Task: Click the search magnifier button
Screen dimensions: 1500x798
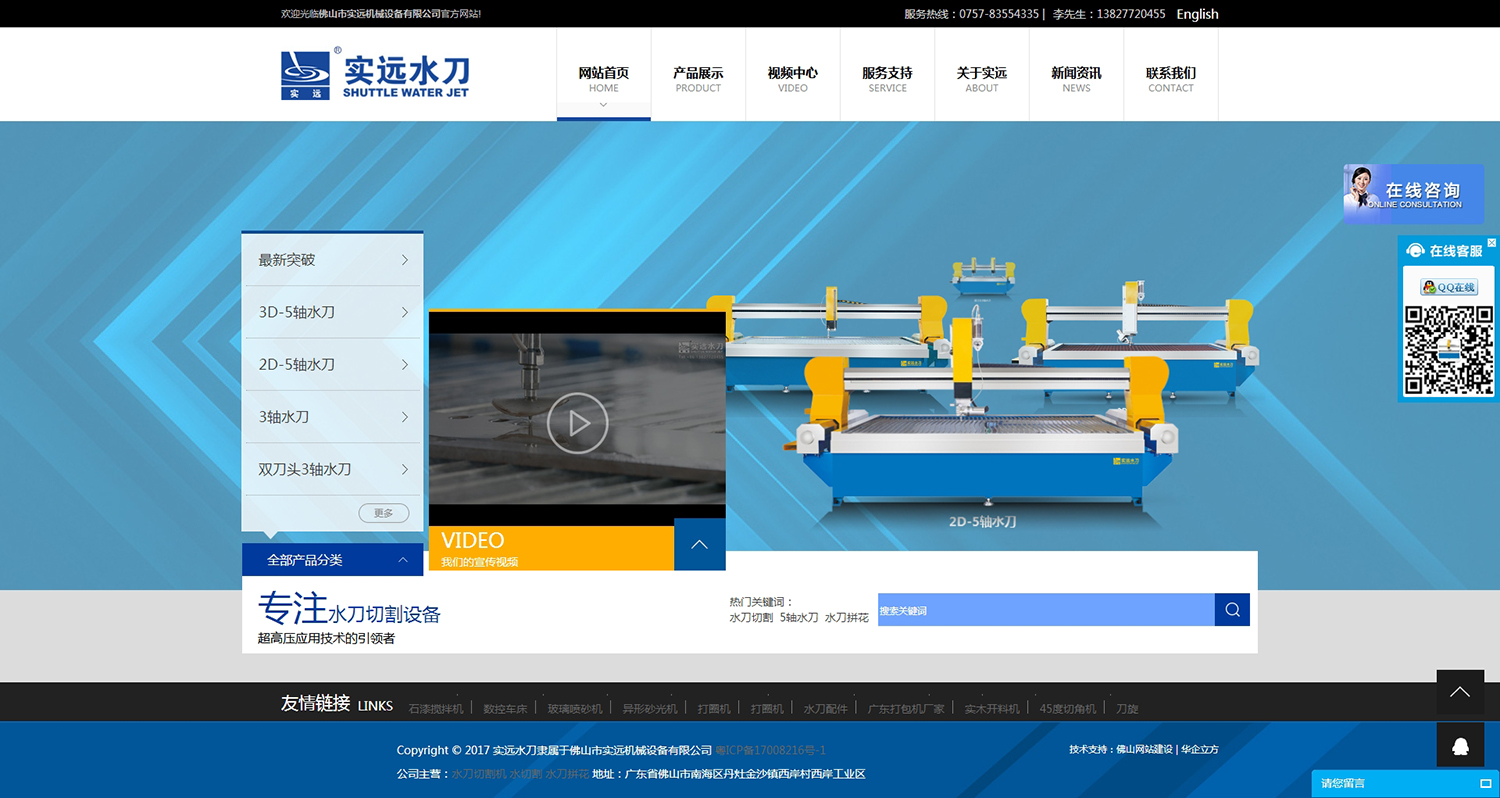Action: tap(1232, 610)
